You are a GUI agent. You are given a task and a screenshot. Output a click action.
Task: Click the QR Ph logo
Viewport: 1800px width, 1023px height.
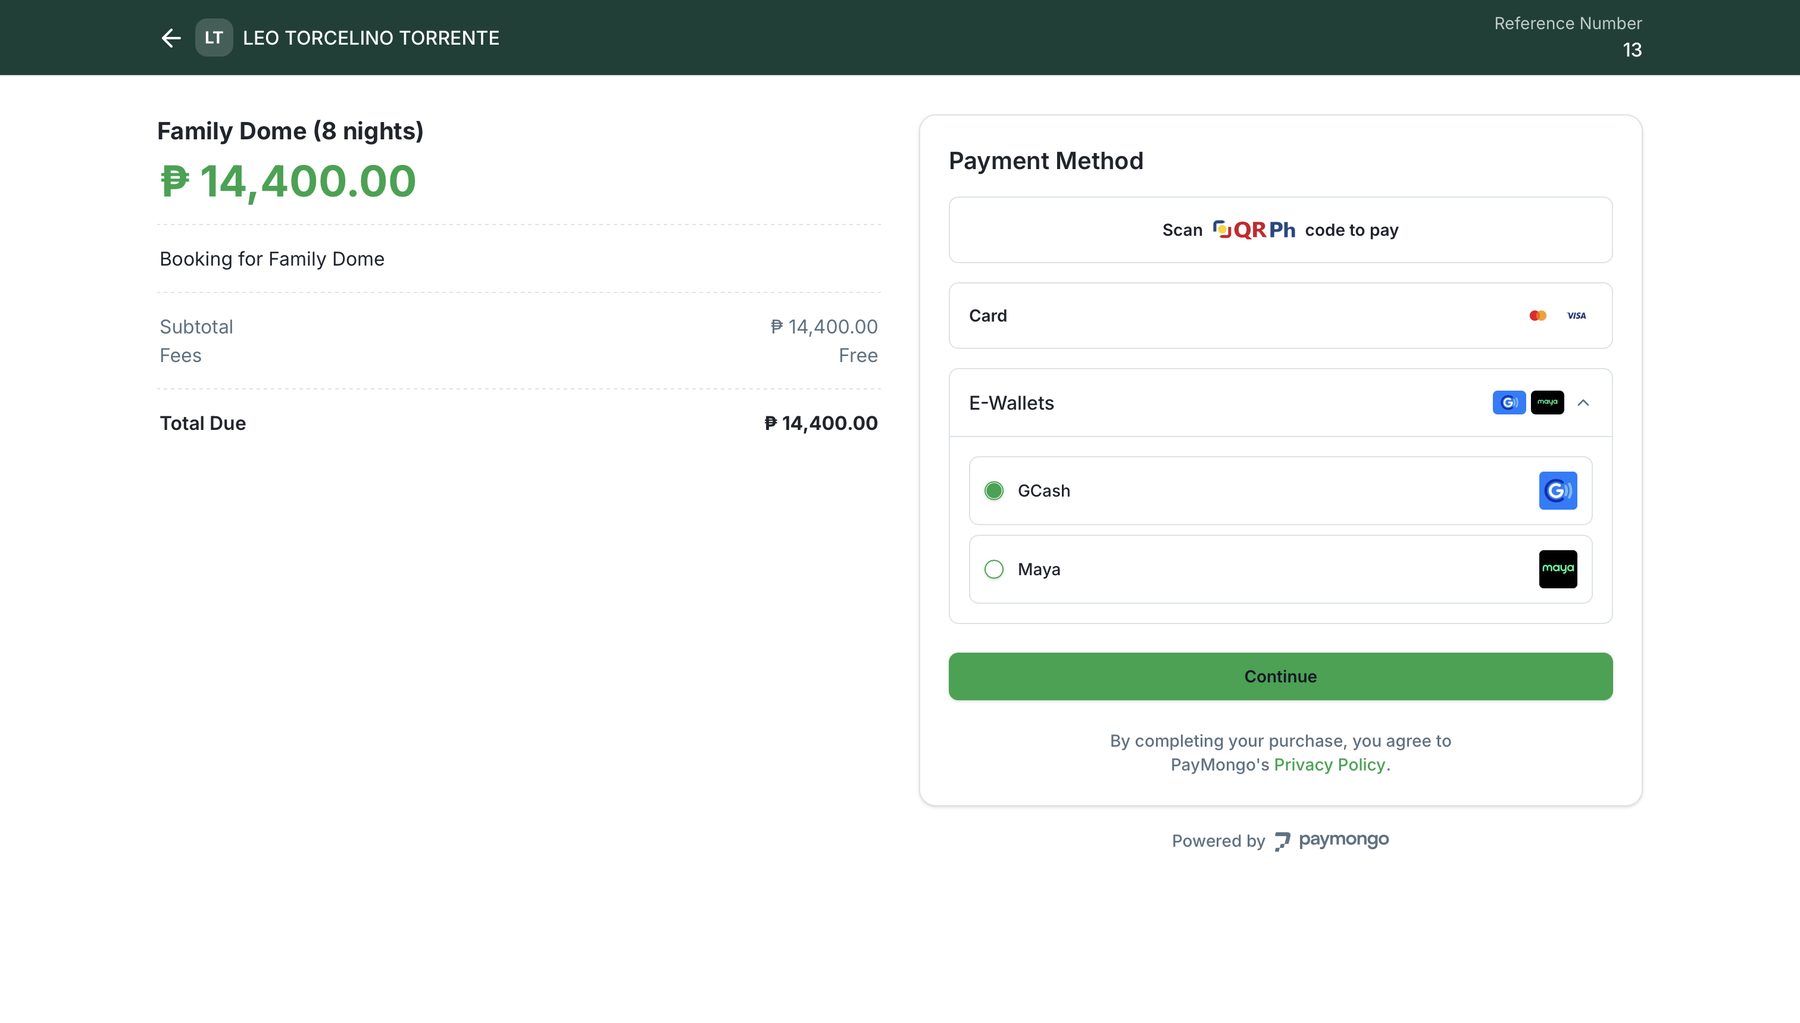tap(1254, 230)
